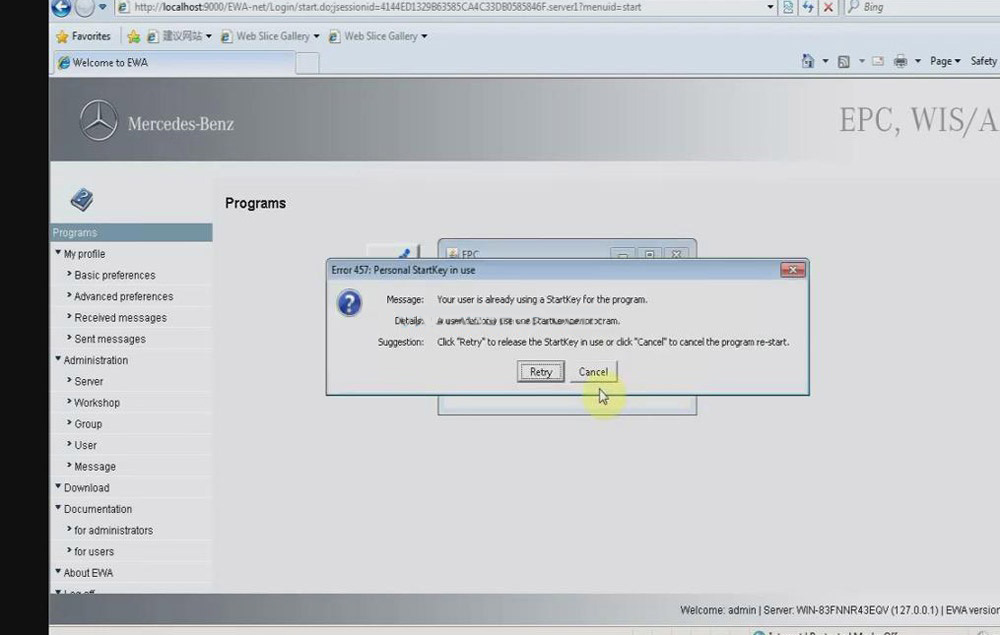1000x635 pixels.
Task: Click the browser Forward button
Action: [85, 7]
